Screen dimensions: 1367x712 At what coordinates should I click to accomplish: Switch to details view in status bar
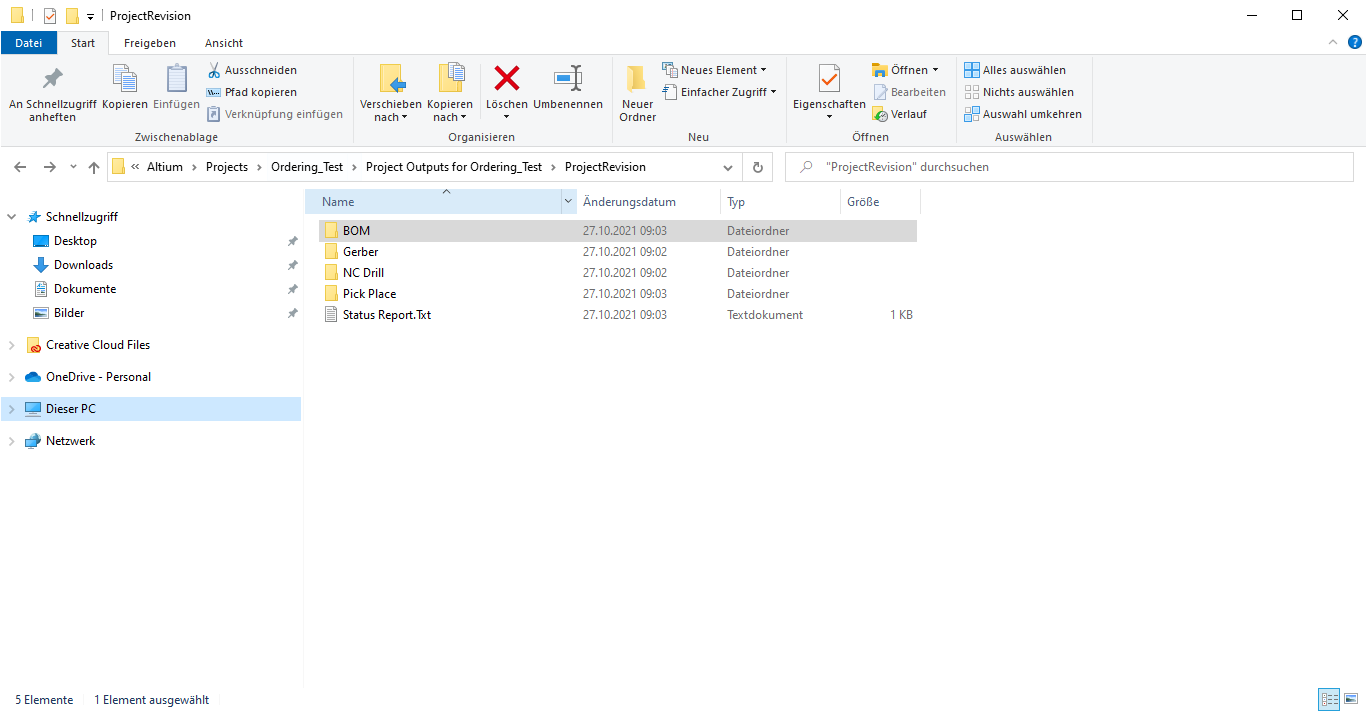(1329, 700)
